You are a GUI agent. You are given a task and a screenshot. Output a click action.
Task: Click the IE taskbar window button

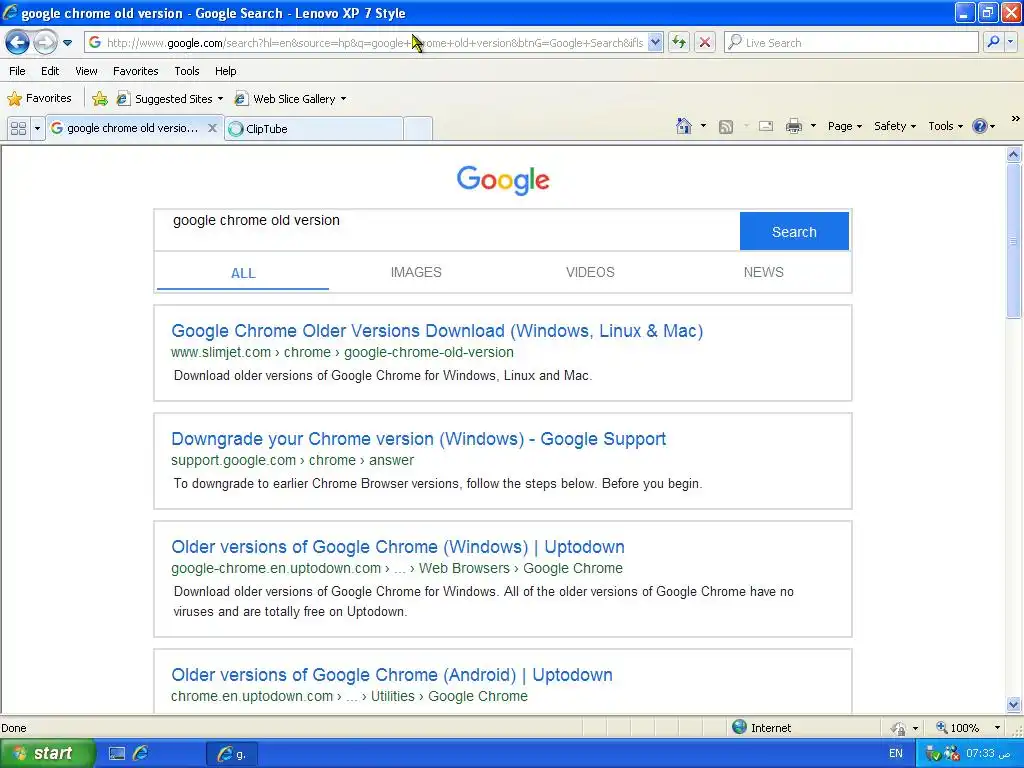click(x=232, y=754)
